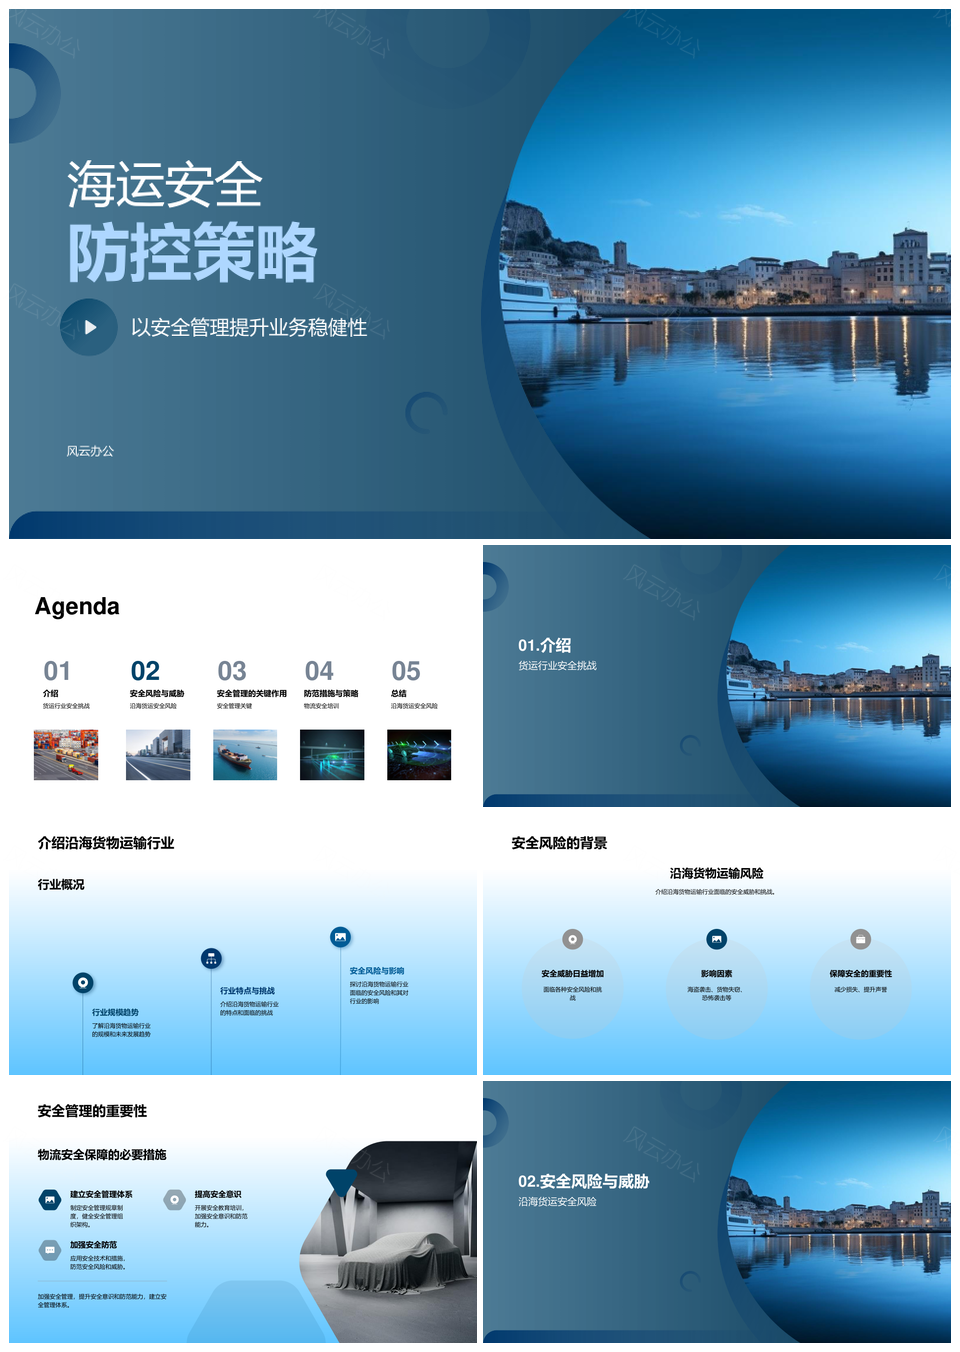Select the cargo ship thumbnail under agenda 03

(x=245, y=754)
